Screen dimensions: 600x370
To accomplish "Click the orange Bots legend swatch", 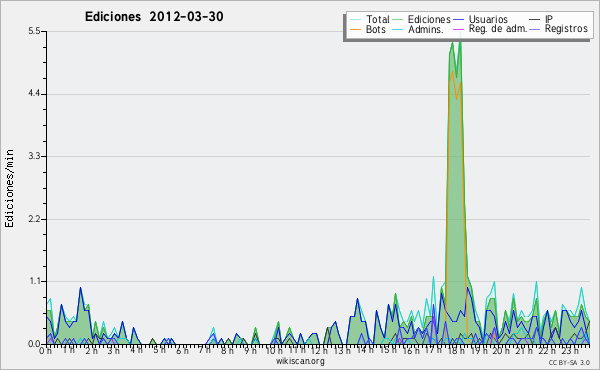I will pyautogui.click(x=355, y=29).
